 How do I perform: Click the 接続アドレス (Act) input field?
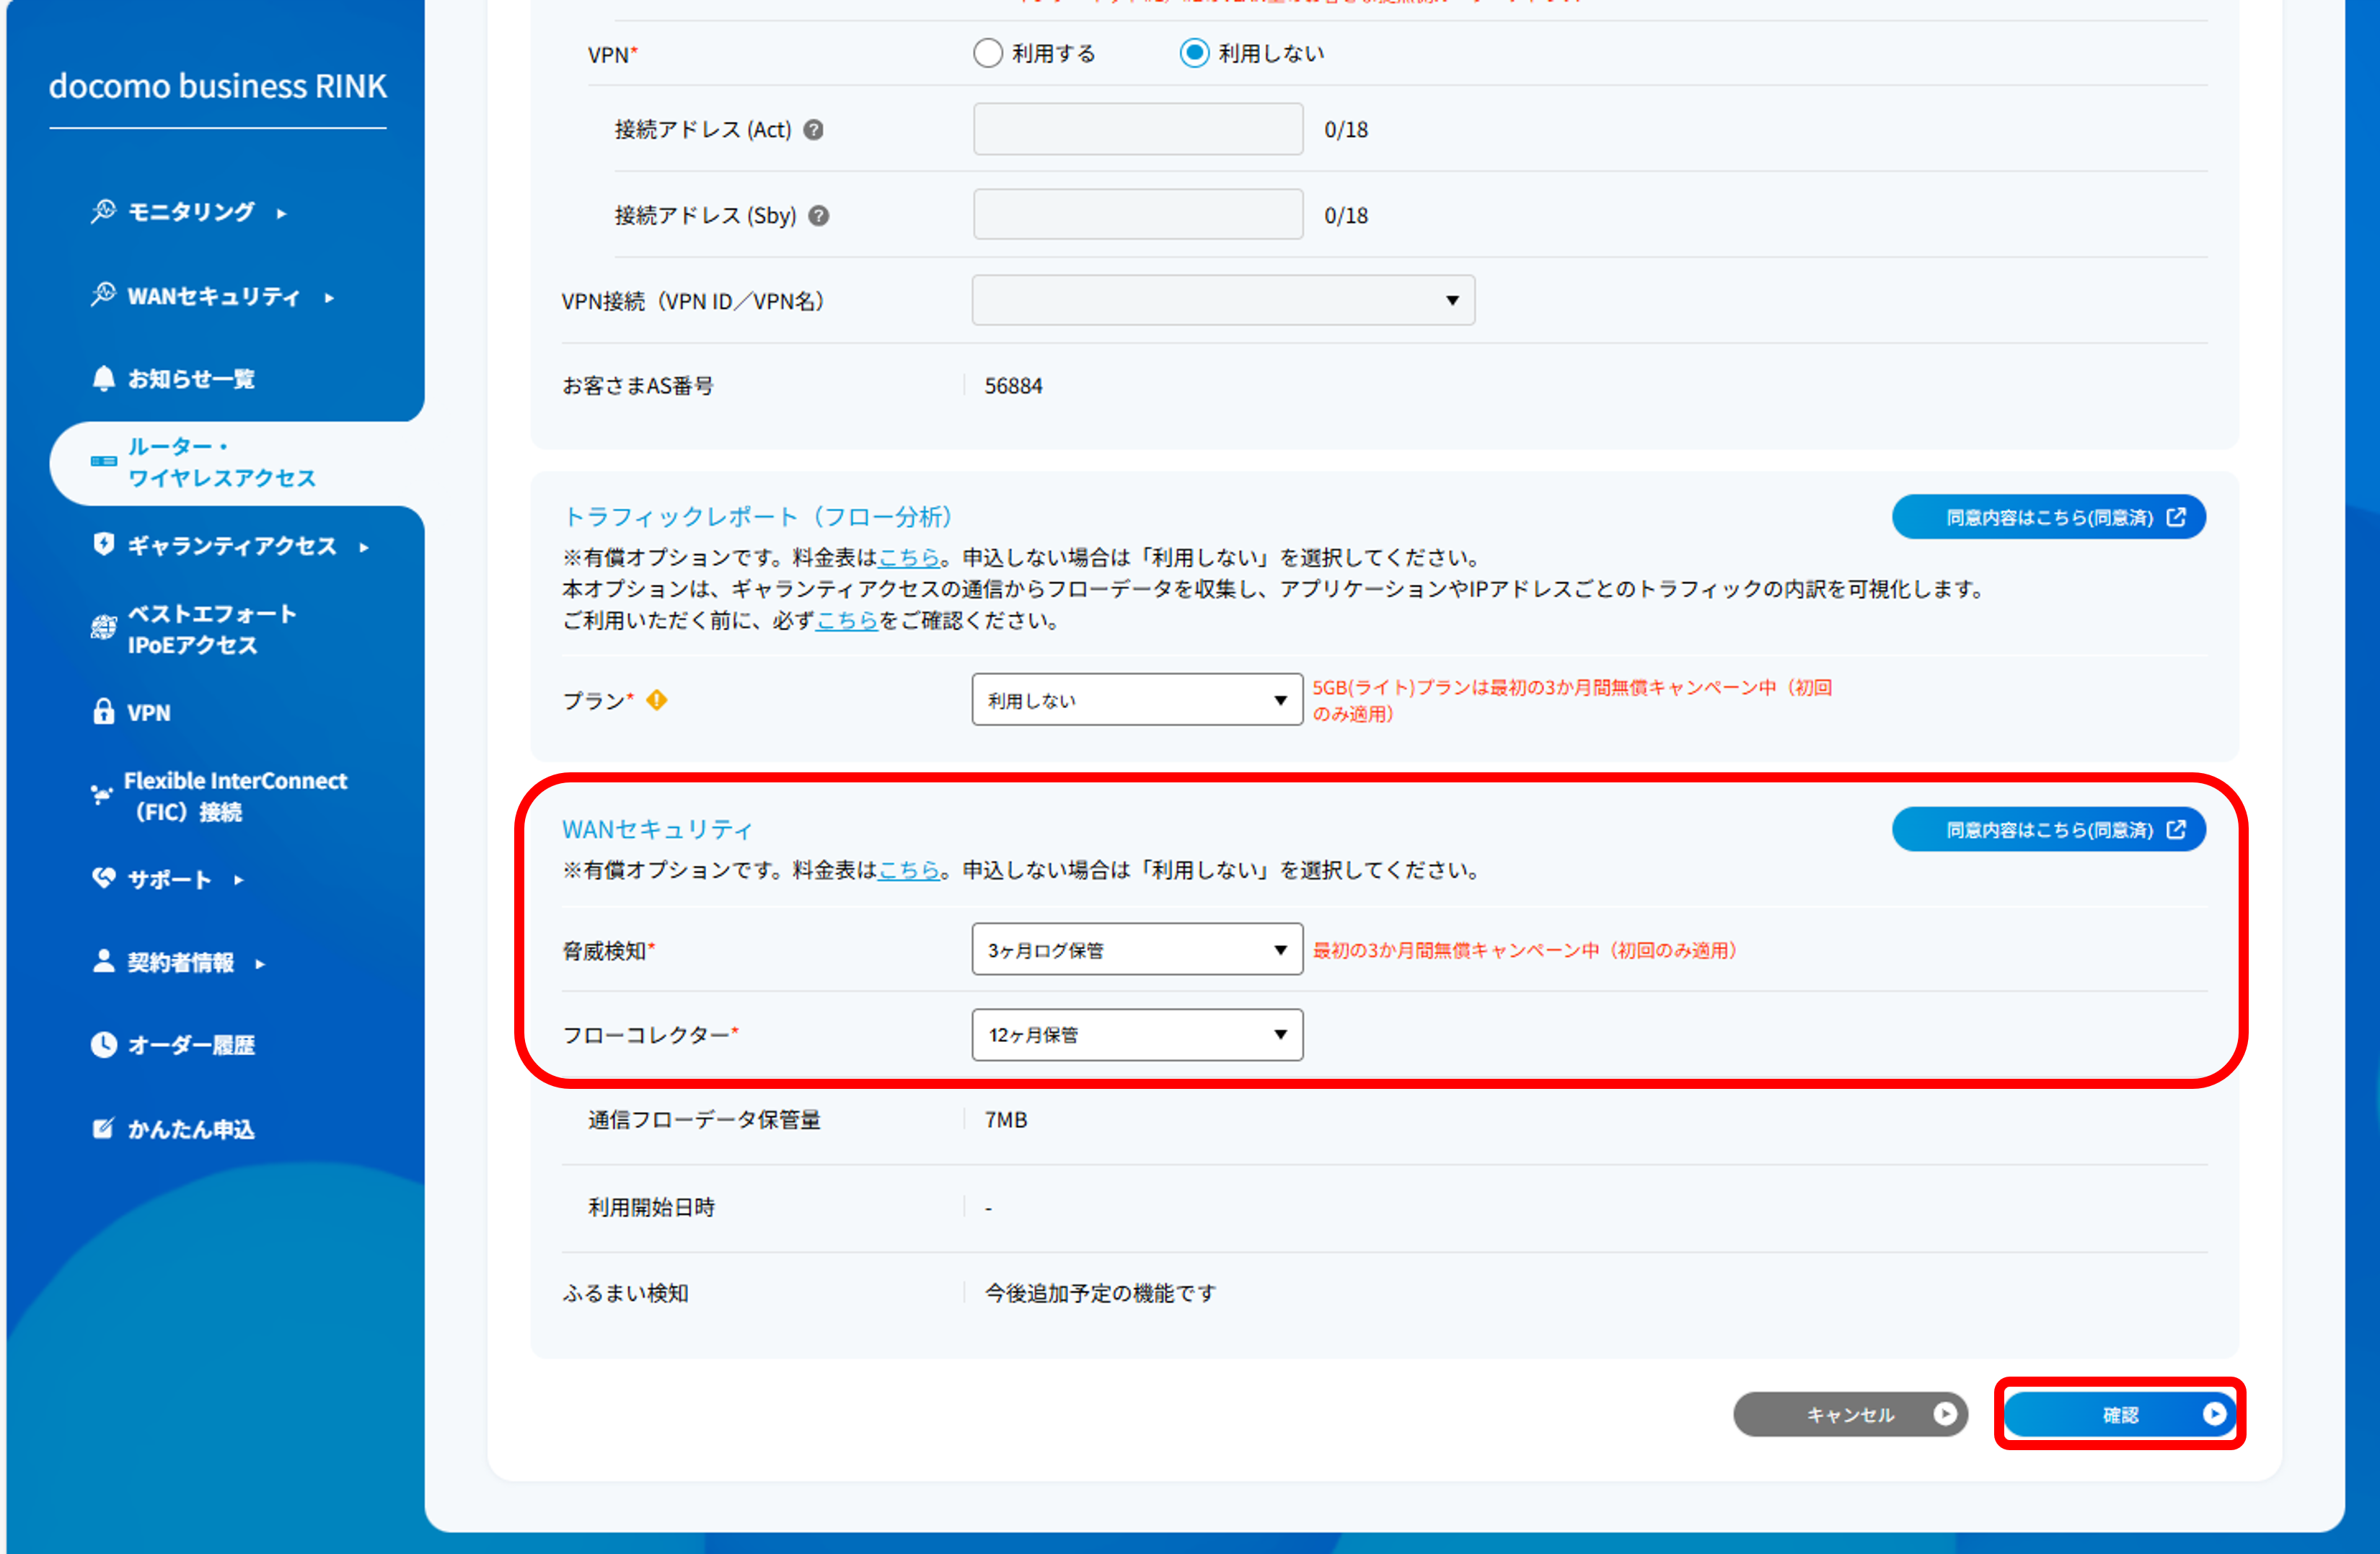[1138, 130]
